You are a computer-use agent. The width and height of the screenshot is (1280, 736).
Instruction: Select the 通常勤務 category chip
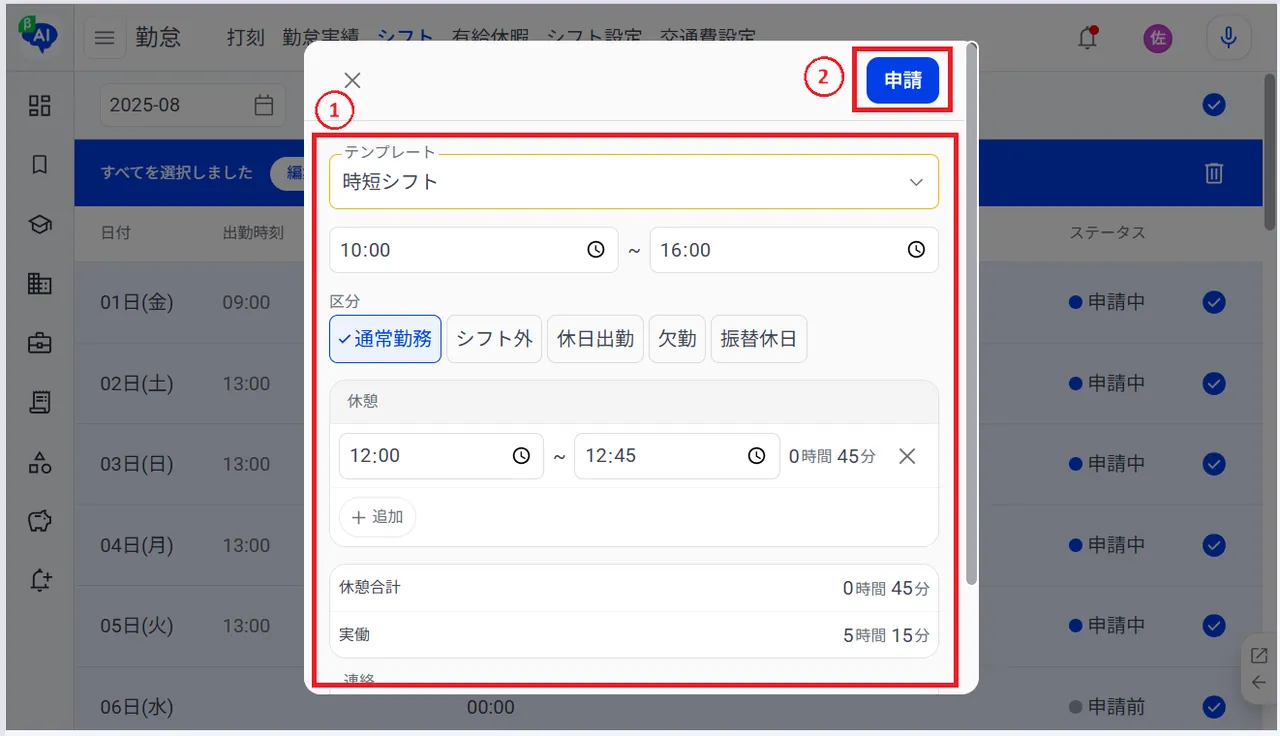385,339
